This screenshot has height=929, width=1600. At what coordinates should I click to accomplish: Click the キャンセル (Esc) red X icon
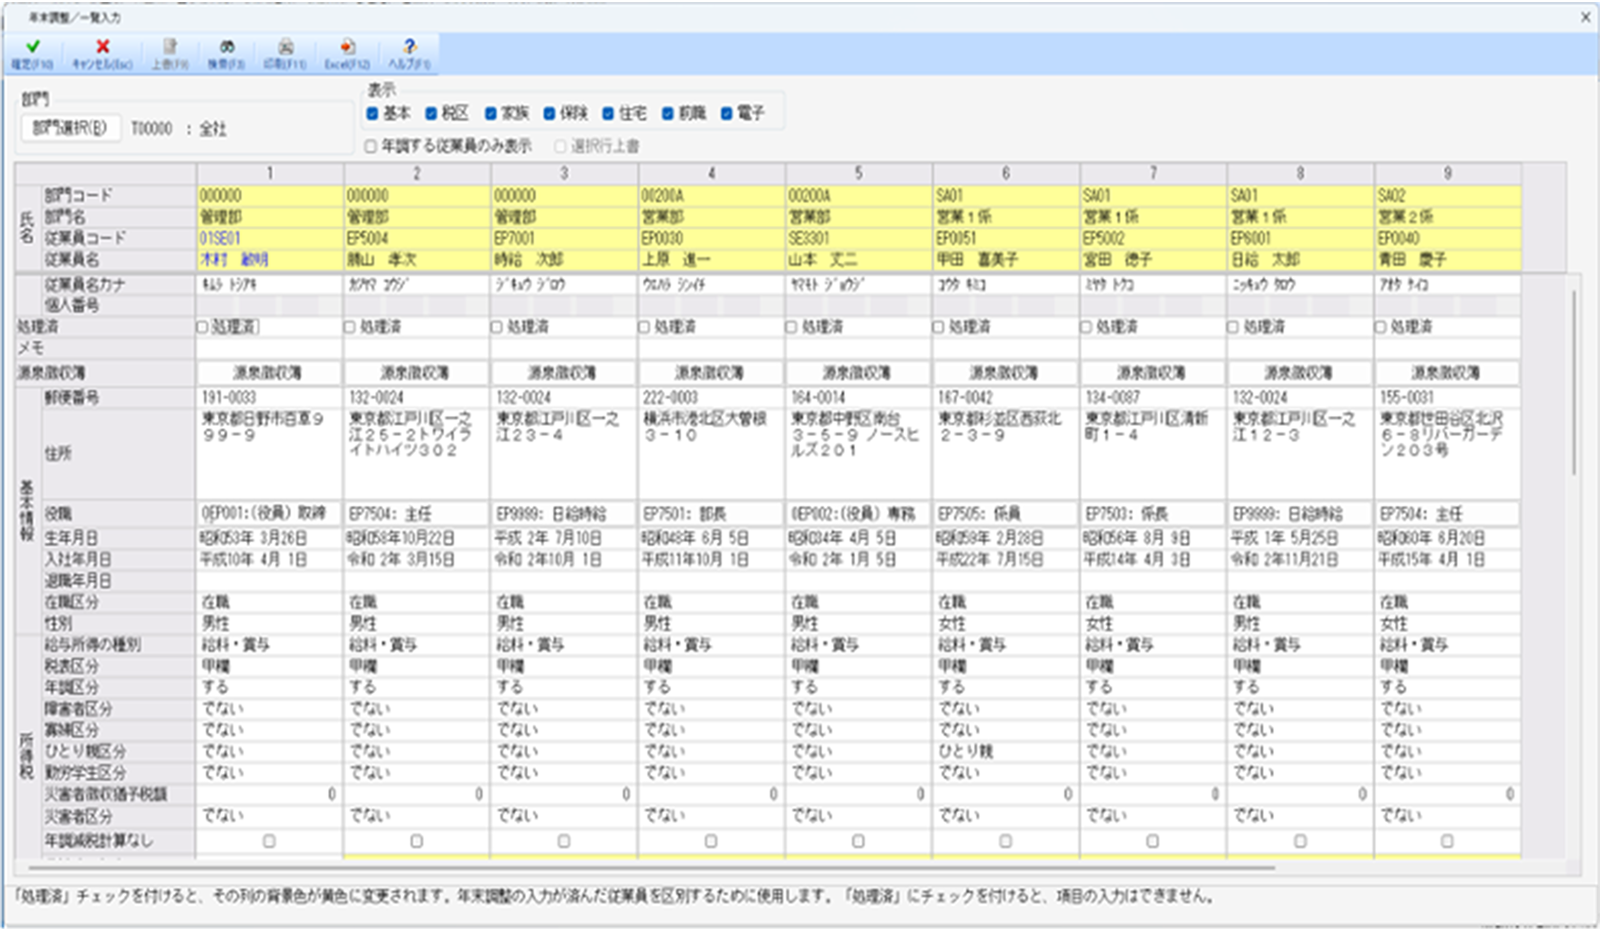102,47
